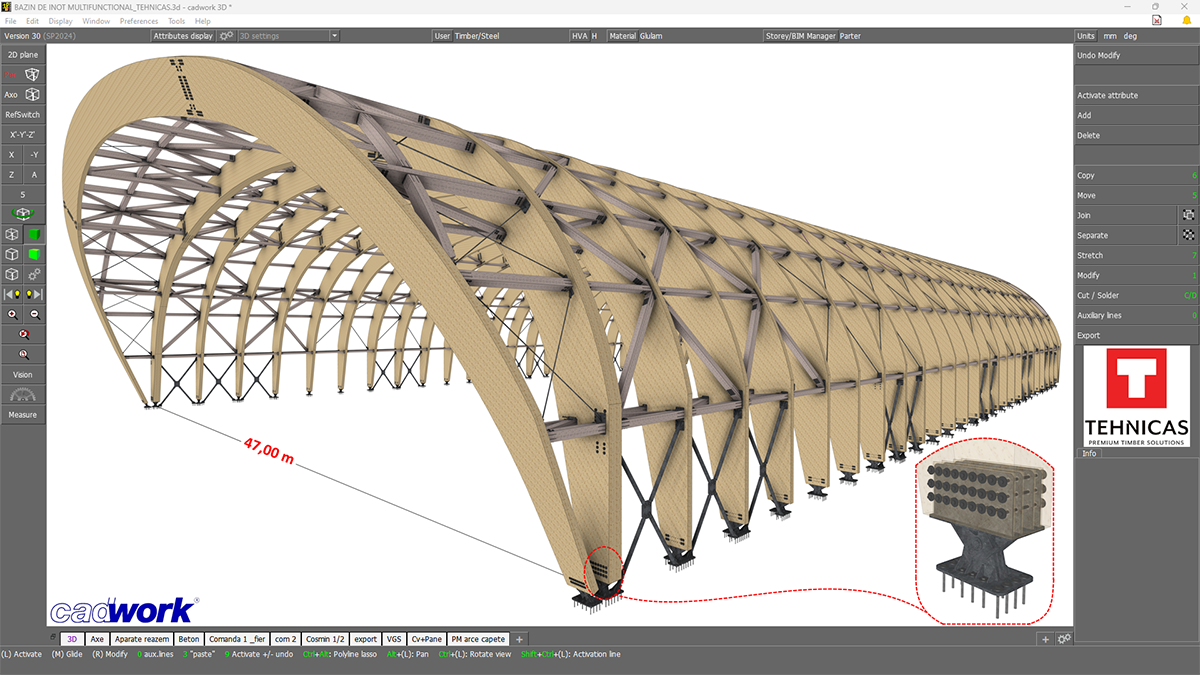
Task: Open the Display menu
Action: 60,21
